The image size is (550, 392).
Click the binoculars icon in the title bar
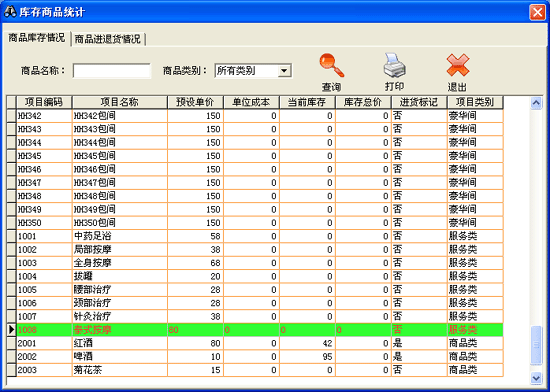(x=10, y=12)
